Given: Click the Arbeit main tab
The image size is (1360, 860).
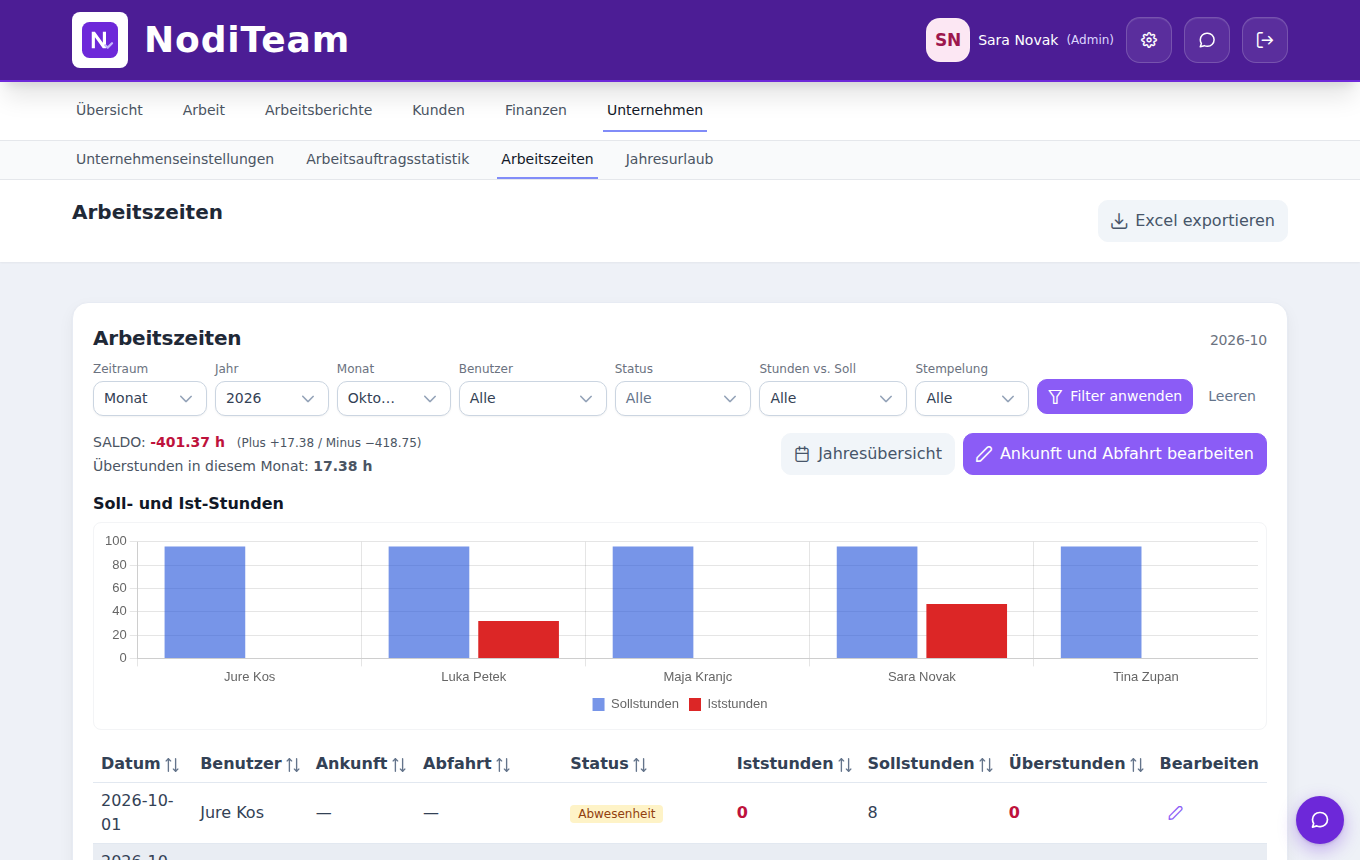Looking at the screenshot, I should pos(204,110).
